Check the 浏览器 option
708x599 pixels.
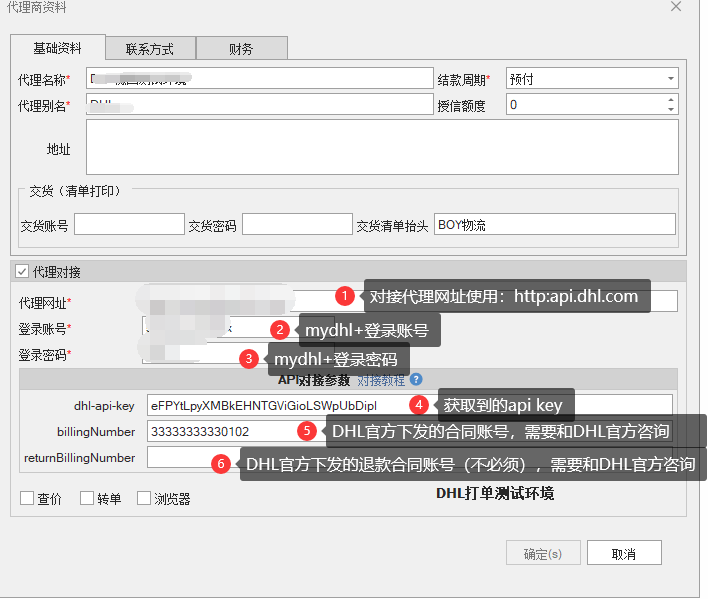coord(144,498)
